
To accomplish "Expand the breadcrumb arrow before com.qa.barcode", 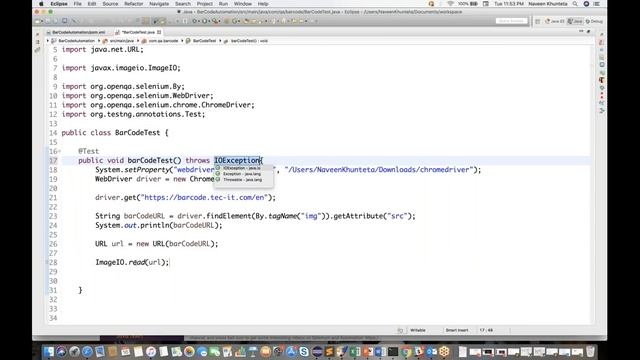I will (x=138, y=41).
